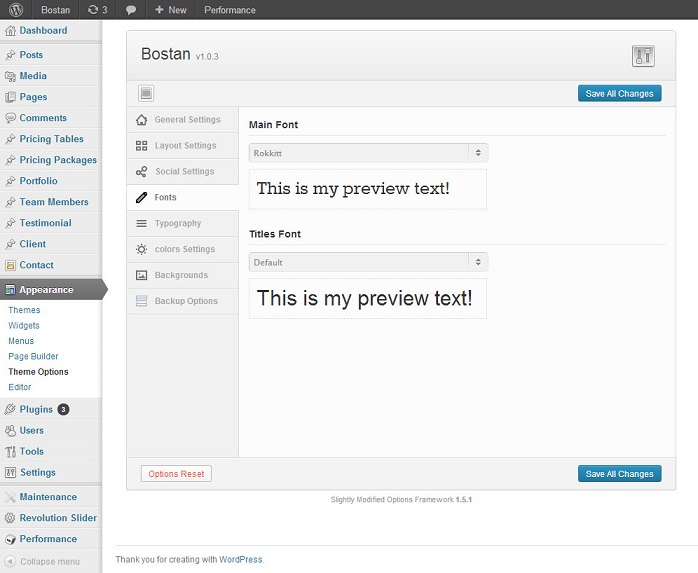Open the colors Settings tab
This screenshot has width=698, height=573.
(184, 249)
